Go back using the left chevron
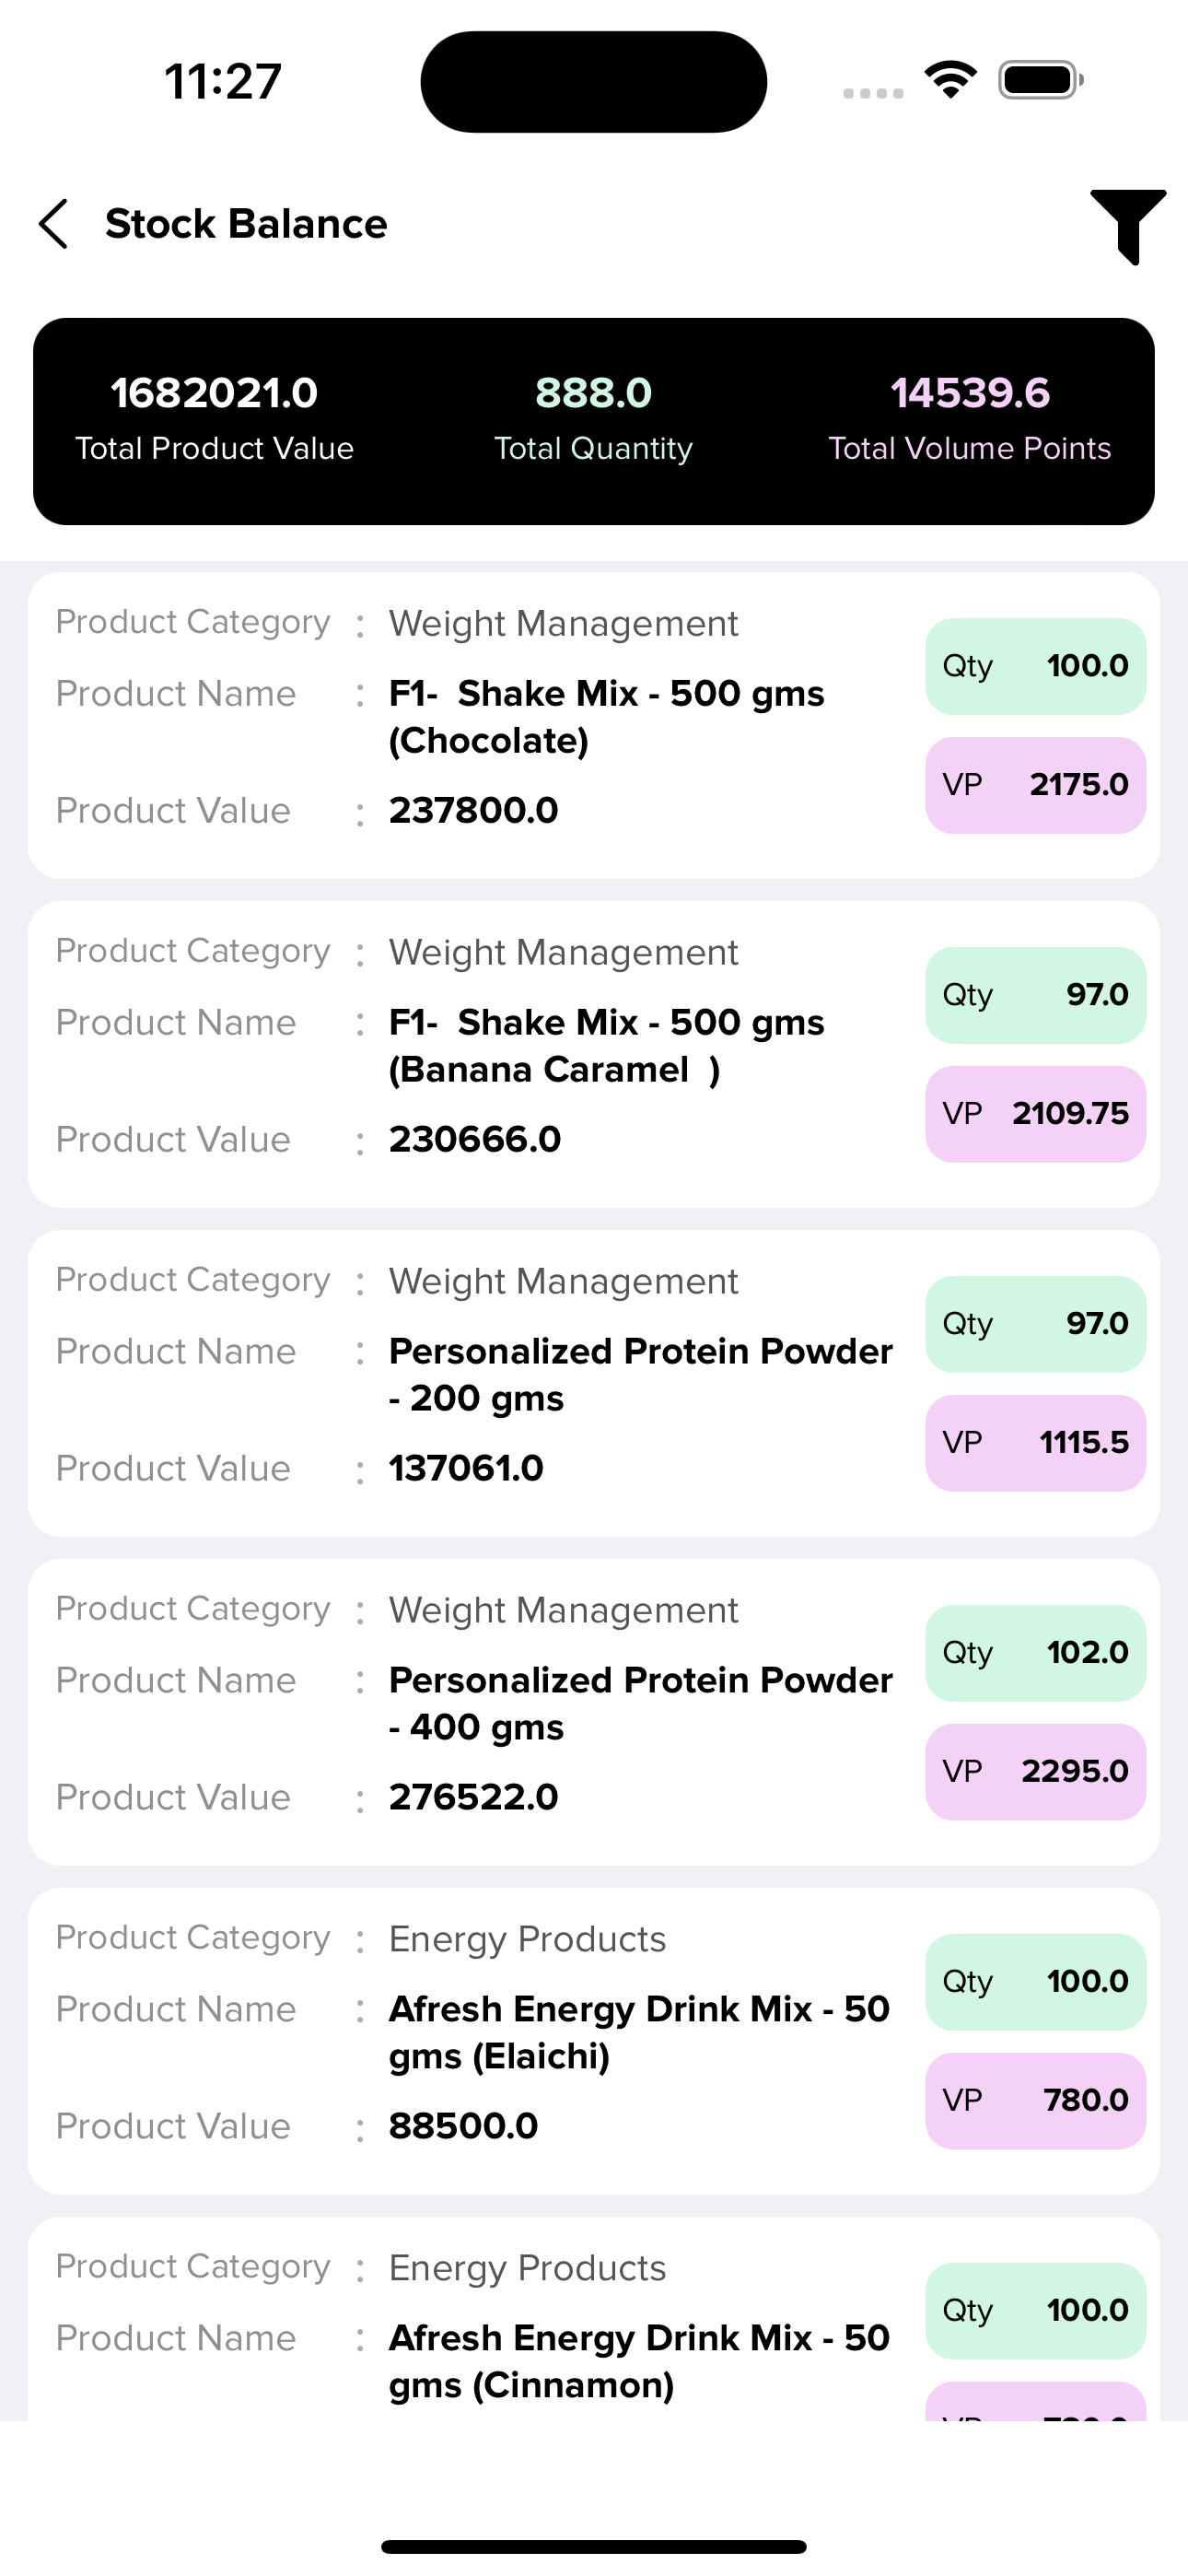This screenshot has width=1188, height=2576. coord(54,223)
